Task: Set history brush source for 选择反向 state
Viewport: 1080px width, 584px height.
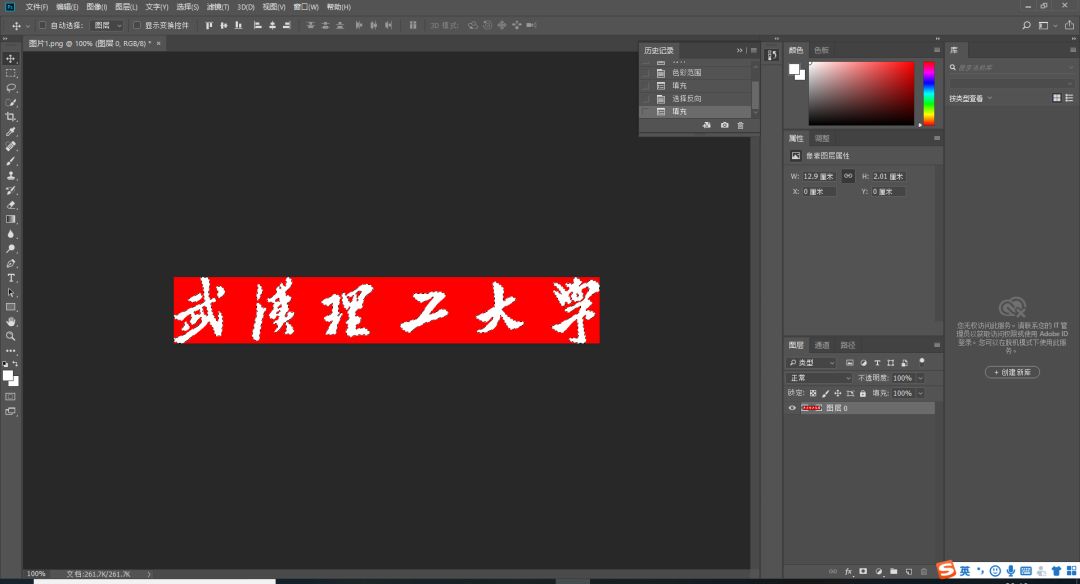Action: (x=646, y=98)
